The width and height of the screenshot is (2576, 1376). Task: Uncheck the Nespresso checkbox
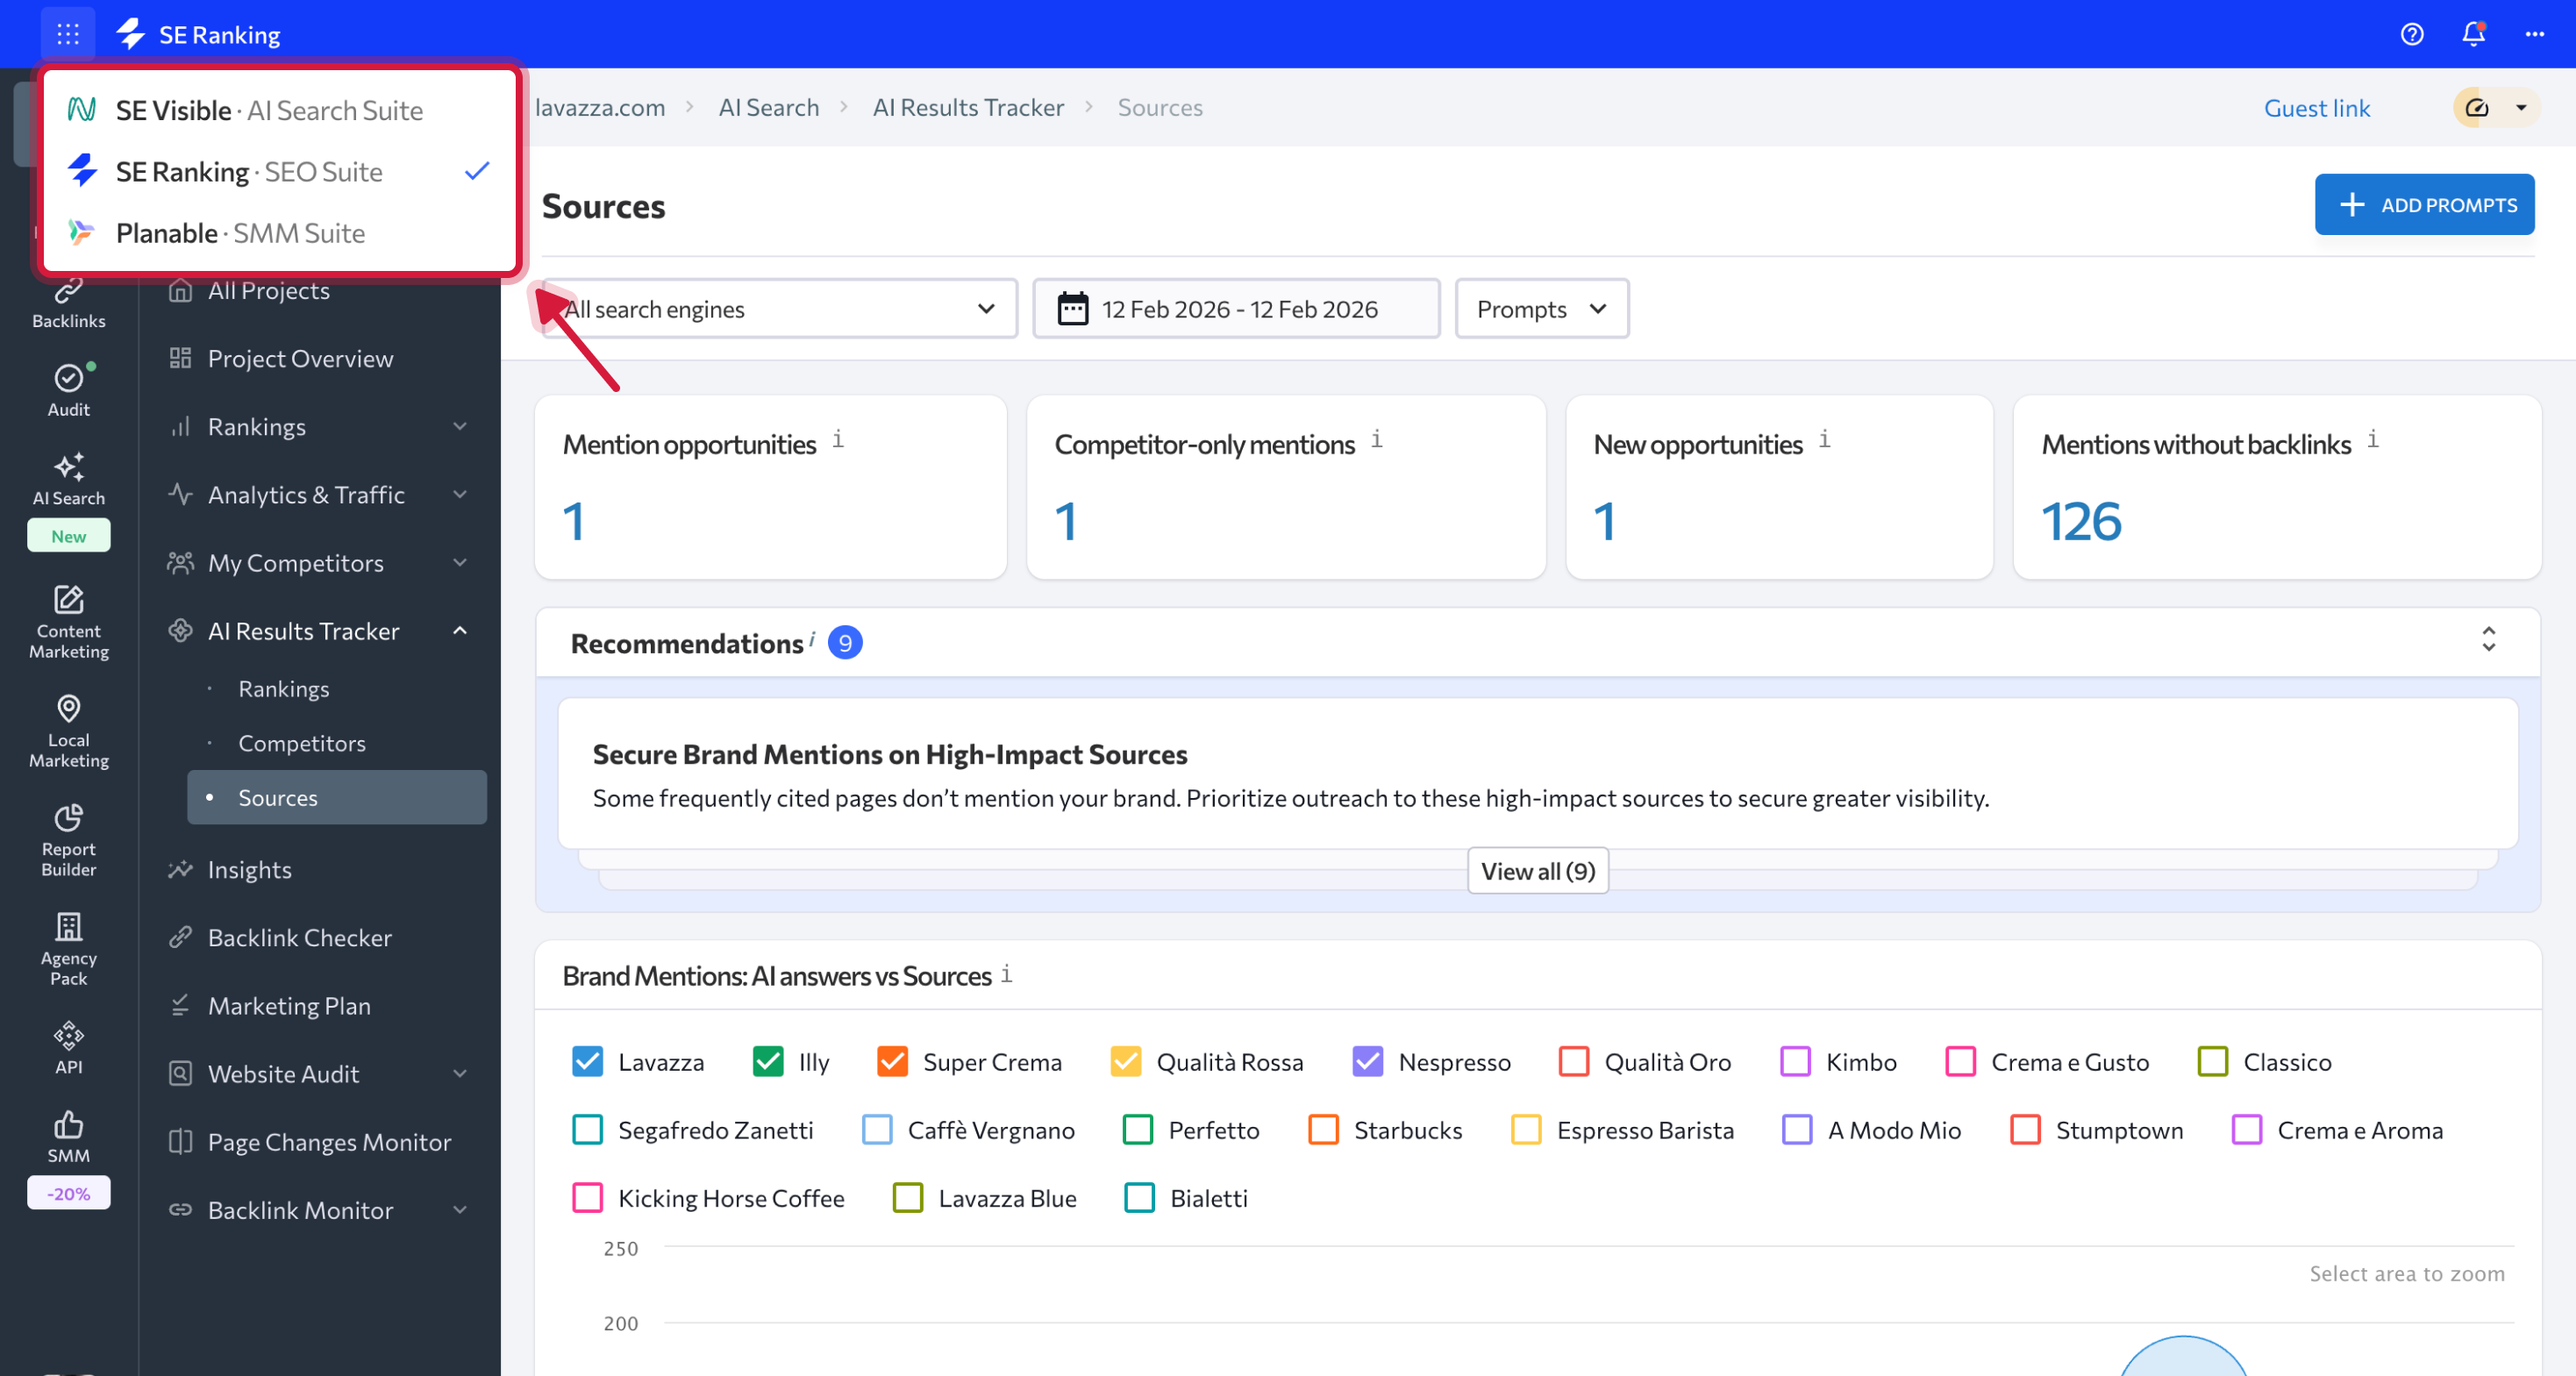(x=1367, y=1061)
